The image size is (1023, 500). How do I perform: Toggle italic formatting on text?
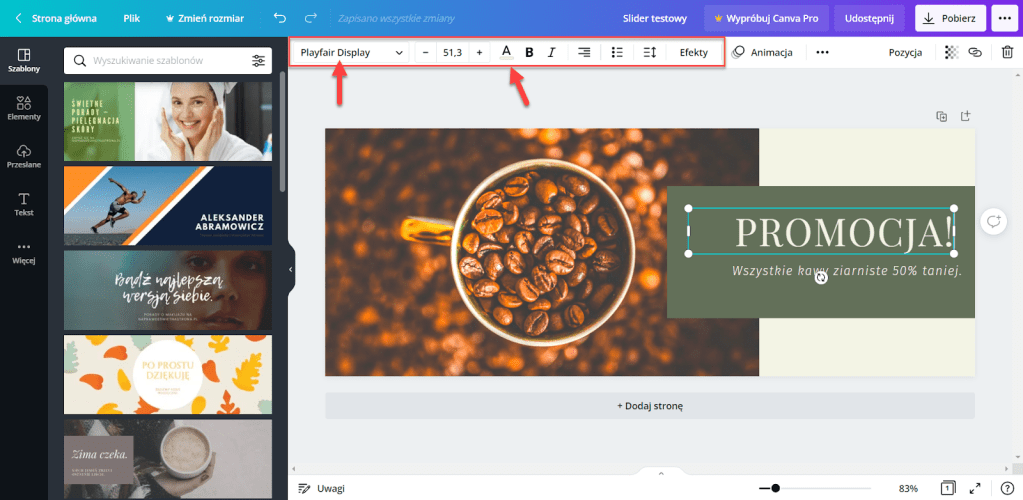(551, 52)
